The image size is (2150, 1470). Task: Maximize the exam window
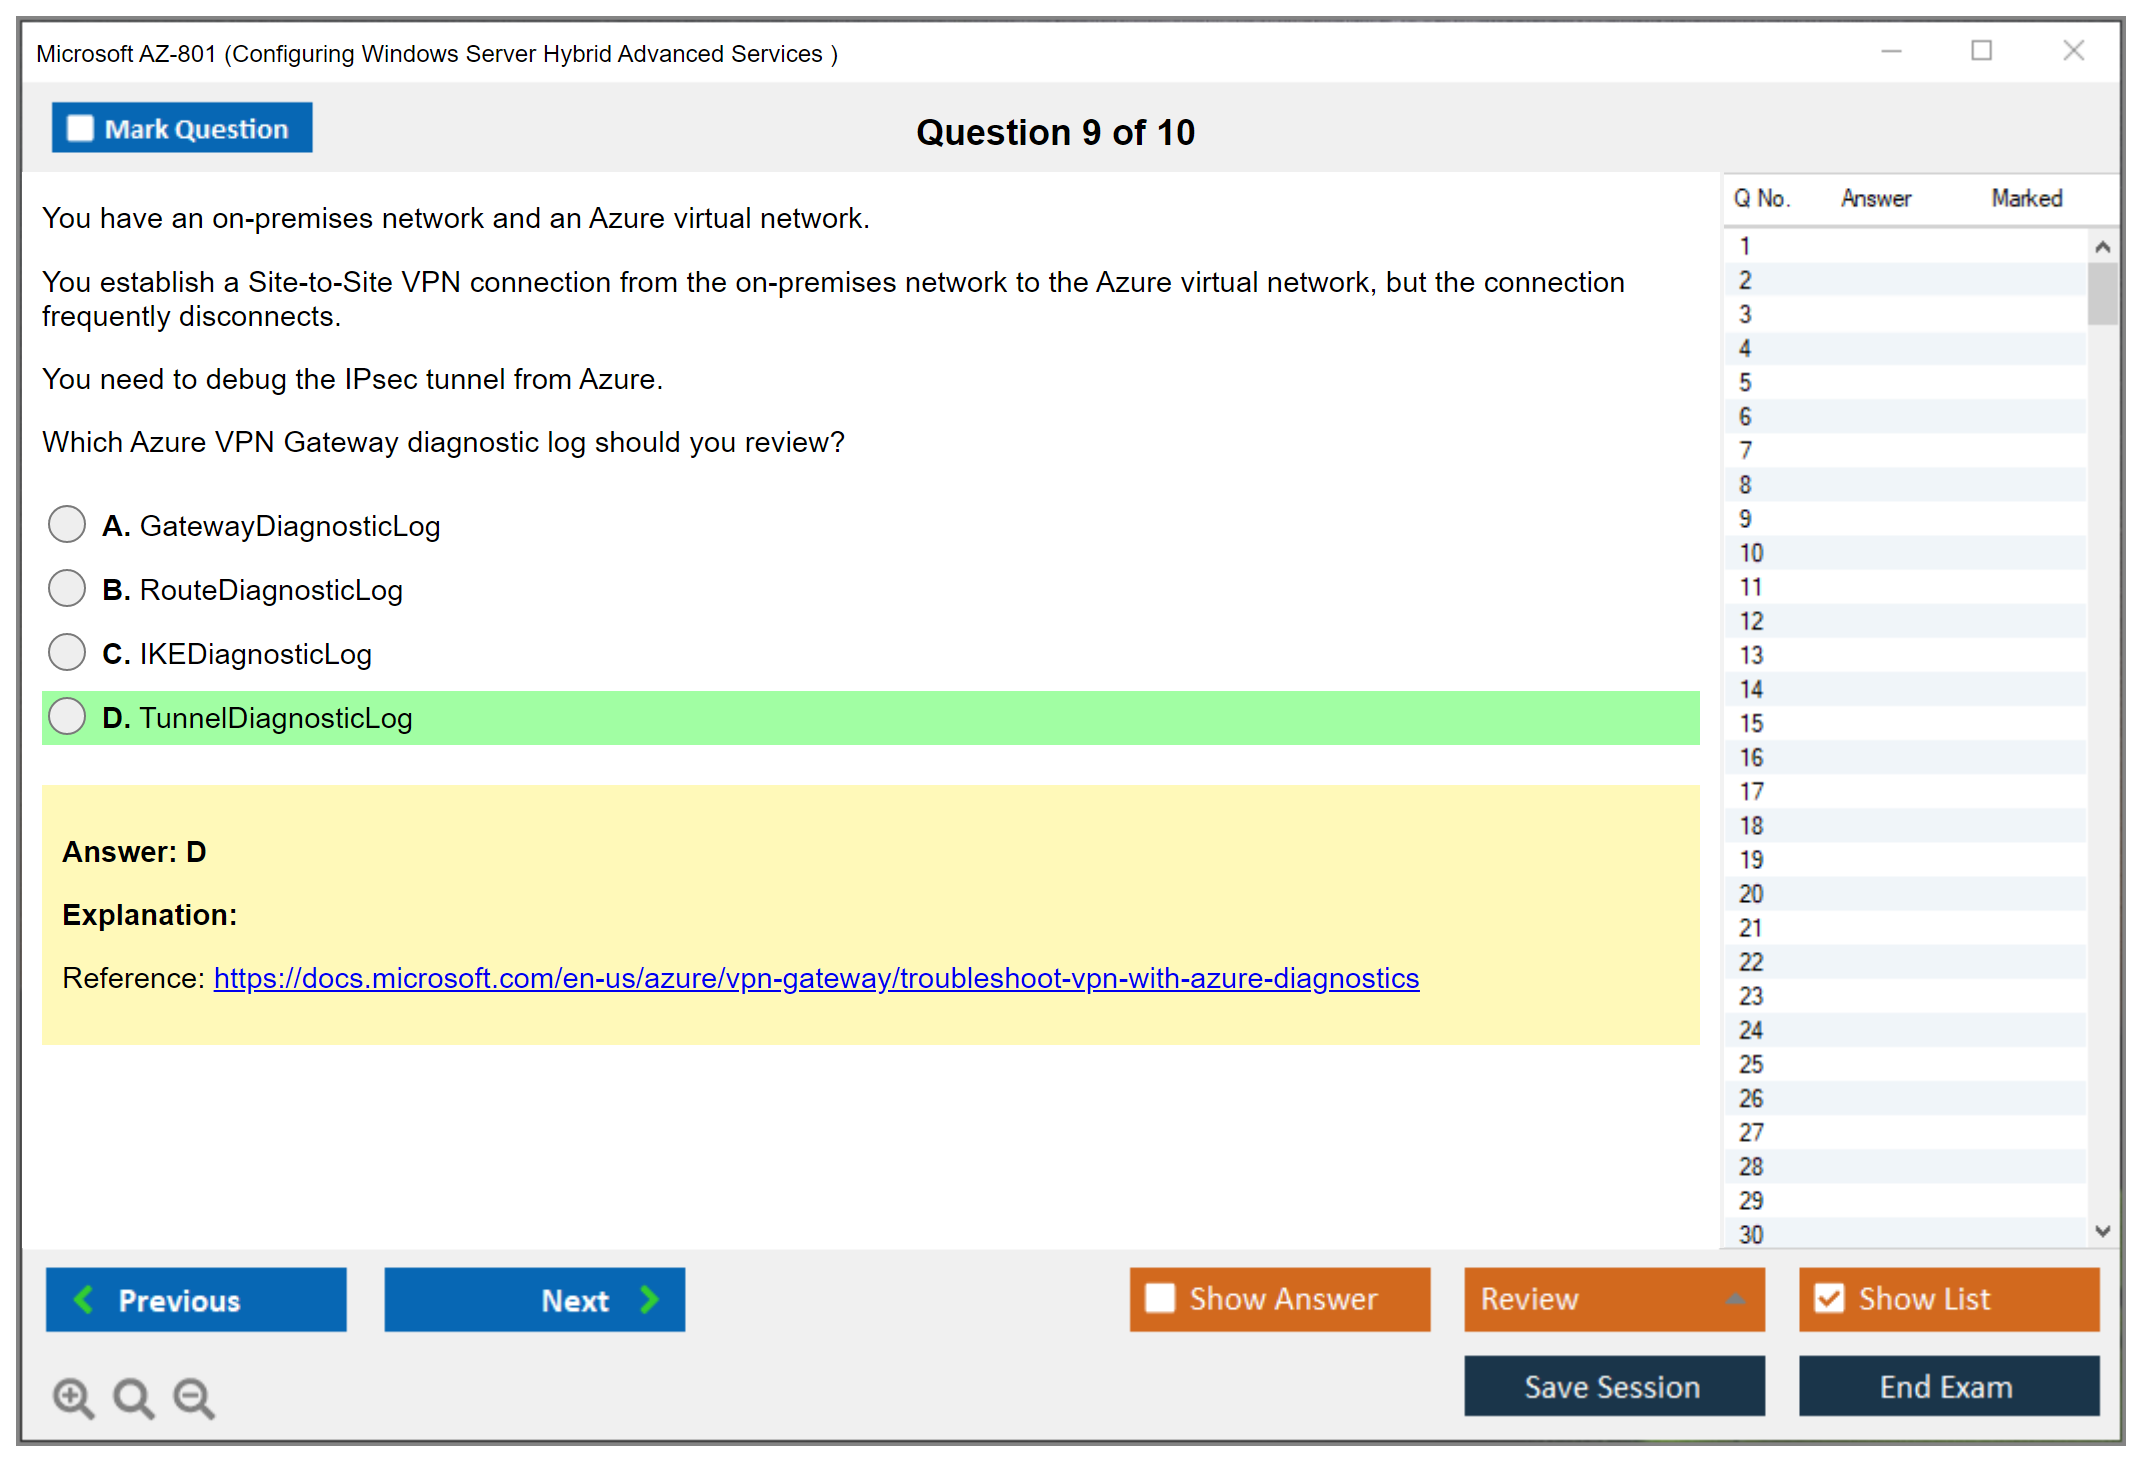point(1981,51)
